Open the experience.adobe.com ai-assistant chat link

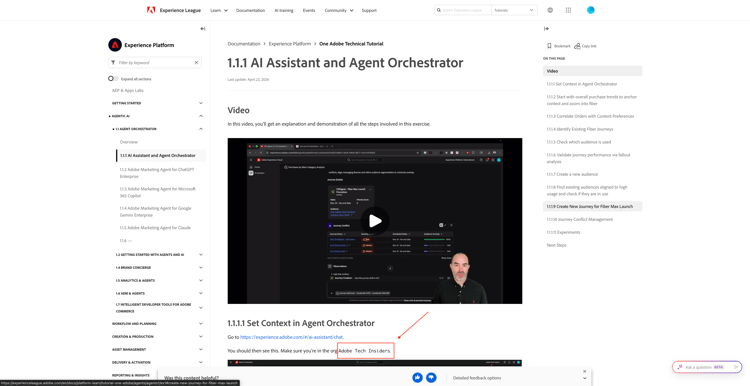[291, 337]
